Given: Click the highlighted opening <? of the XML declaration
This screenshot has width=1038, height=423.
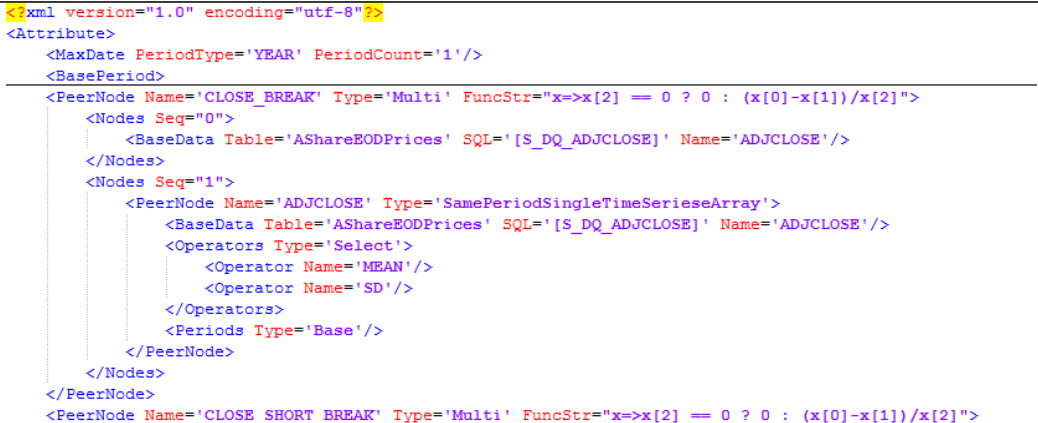Looking at the screenshot, I should [x=15, y=13].
